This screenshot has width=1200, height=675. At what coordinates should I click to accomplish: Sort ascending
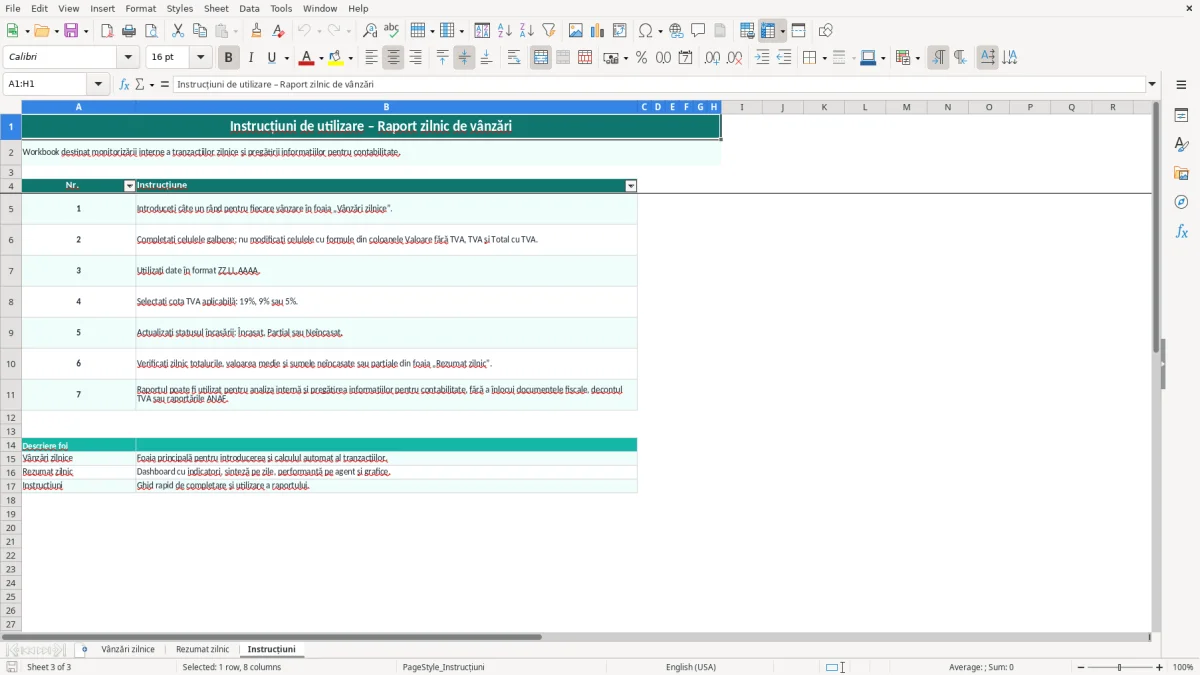[x=505, y=31]
